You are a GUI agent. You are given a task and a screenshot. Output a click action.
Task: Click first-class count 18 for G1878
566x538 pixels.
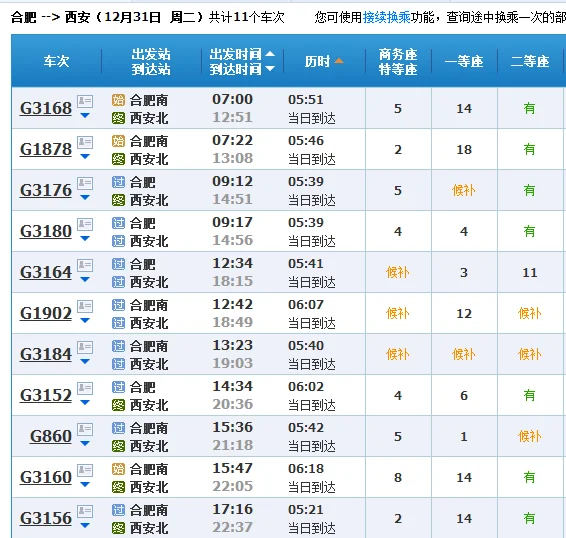pyautogui.click(x=464, y=149)
